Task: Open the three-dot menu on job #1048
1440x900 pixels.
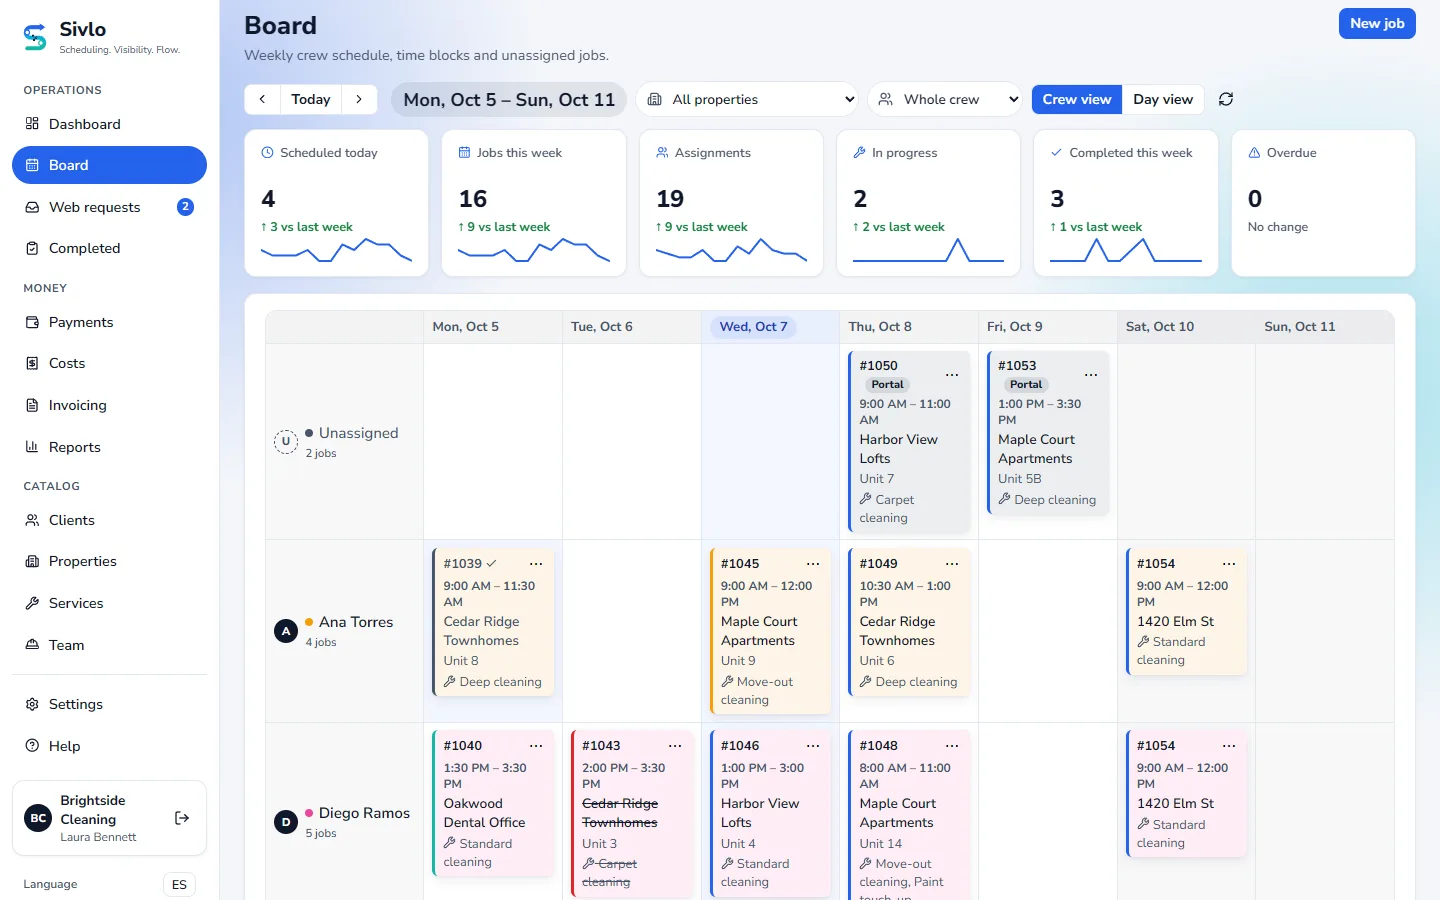Action: 952,746
